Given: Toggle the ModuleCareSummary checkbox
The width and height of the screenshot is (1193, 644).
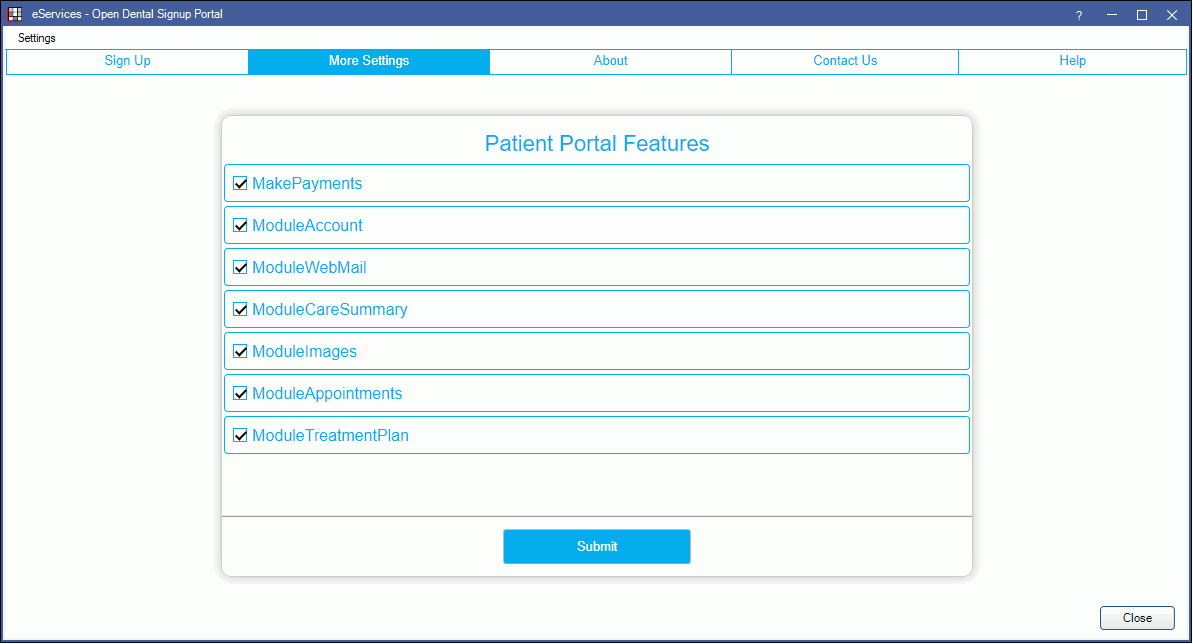Looking at the screenshot, I should [240, 309].
